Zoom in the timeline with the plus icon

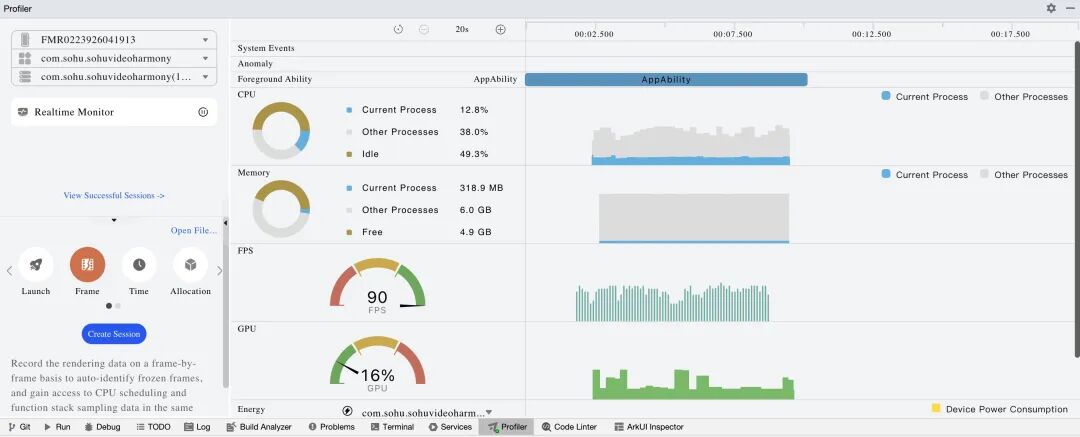click(x=501, y=29)
